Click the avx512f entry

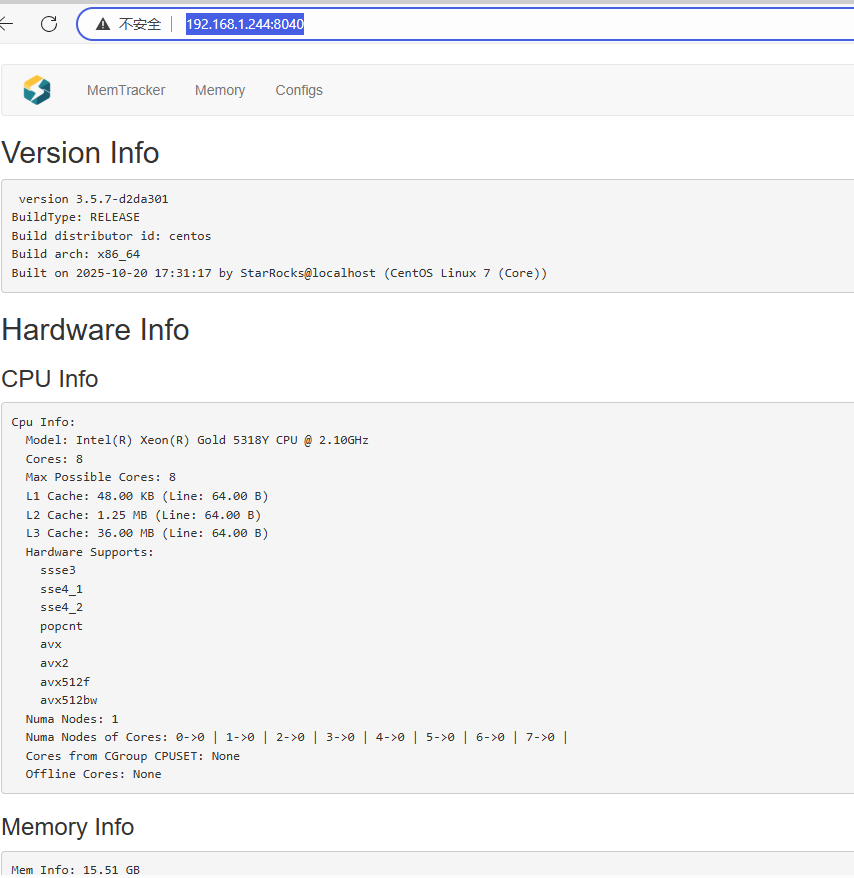(x=65, y=682)
